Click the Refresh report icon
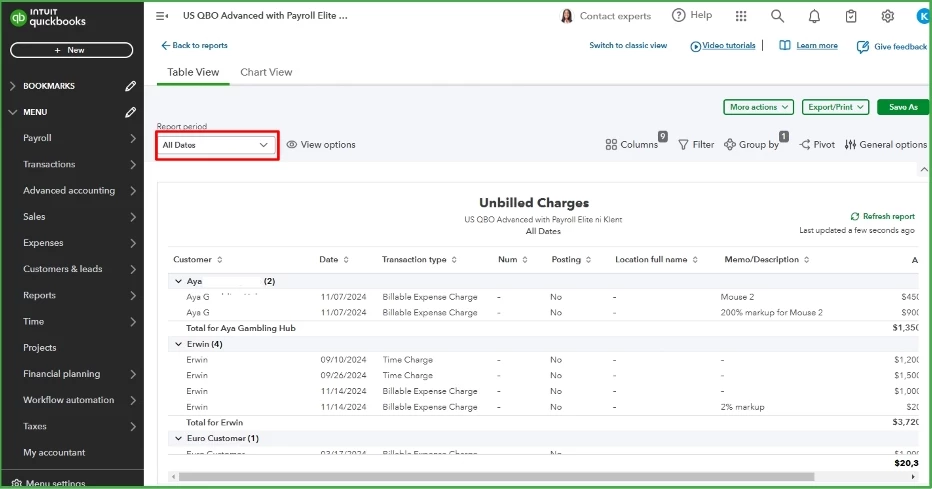The image size is (932, 489). coord(854,216)
